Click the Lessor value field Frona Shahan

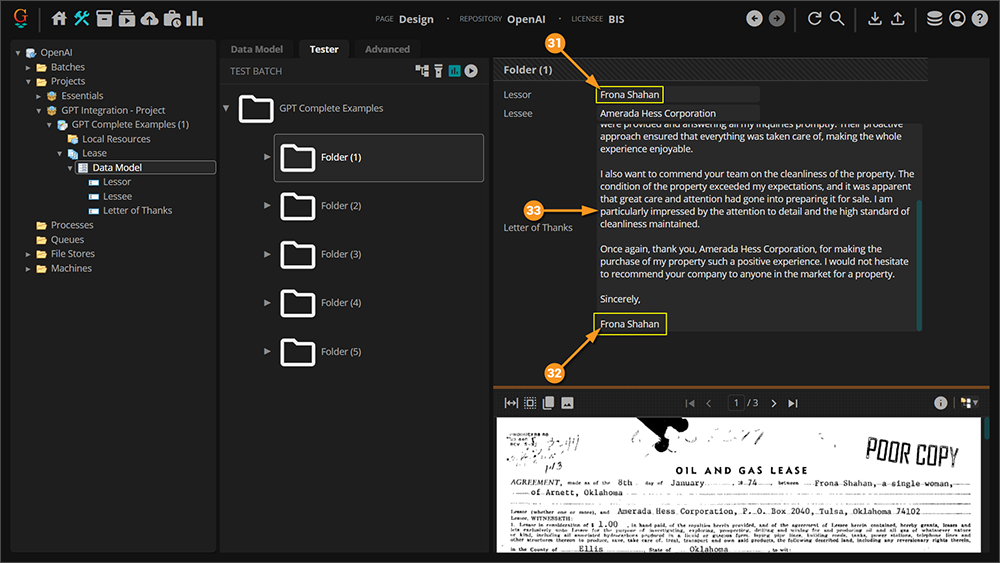point(677,94)
